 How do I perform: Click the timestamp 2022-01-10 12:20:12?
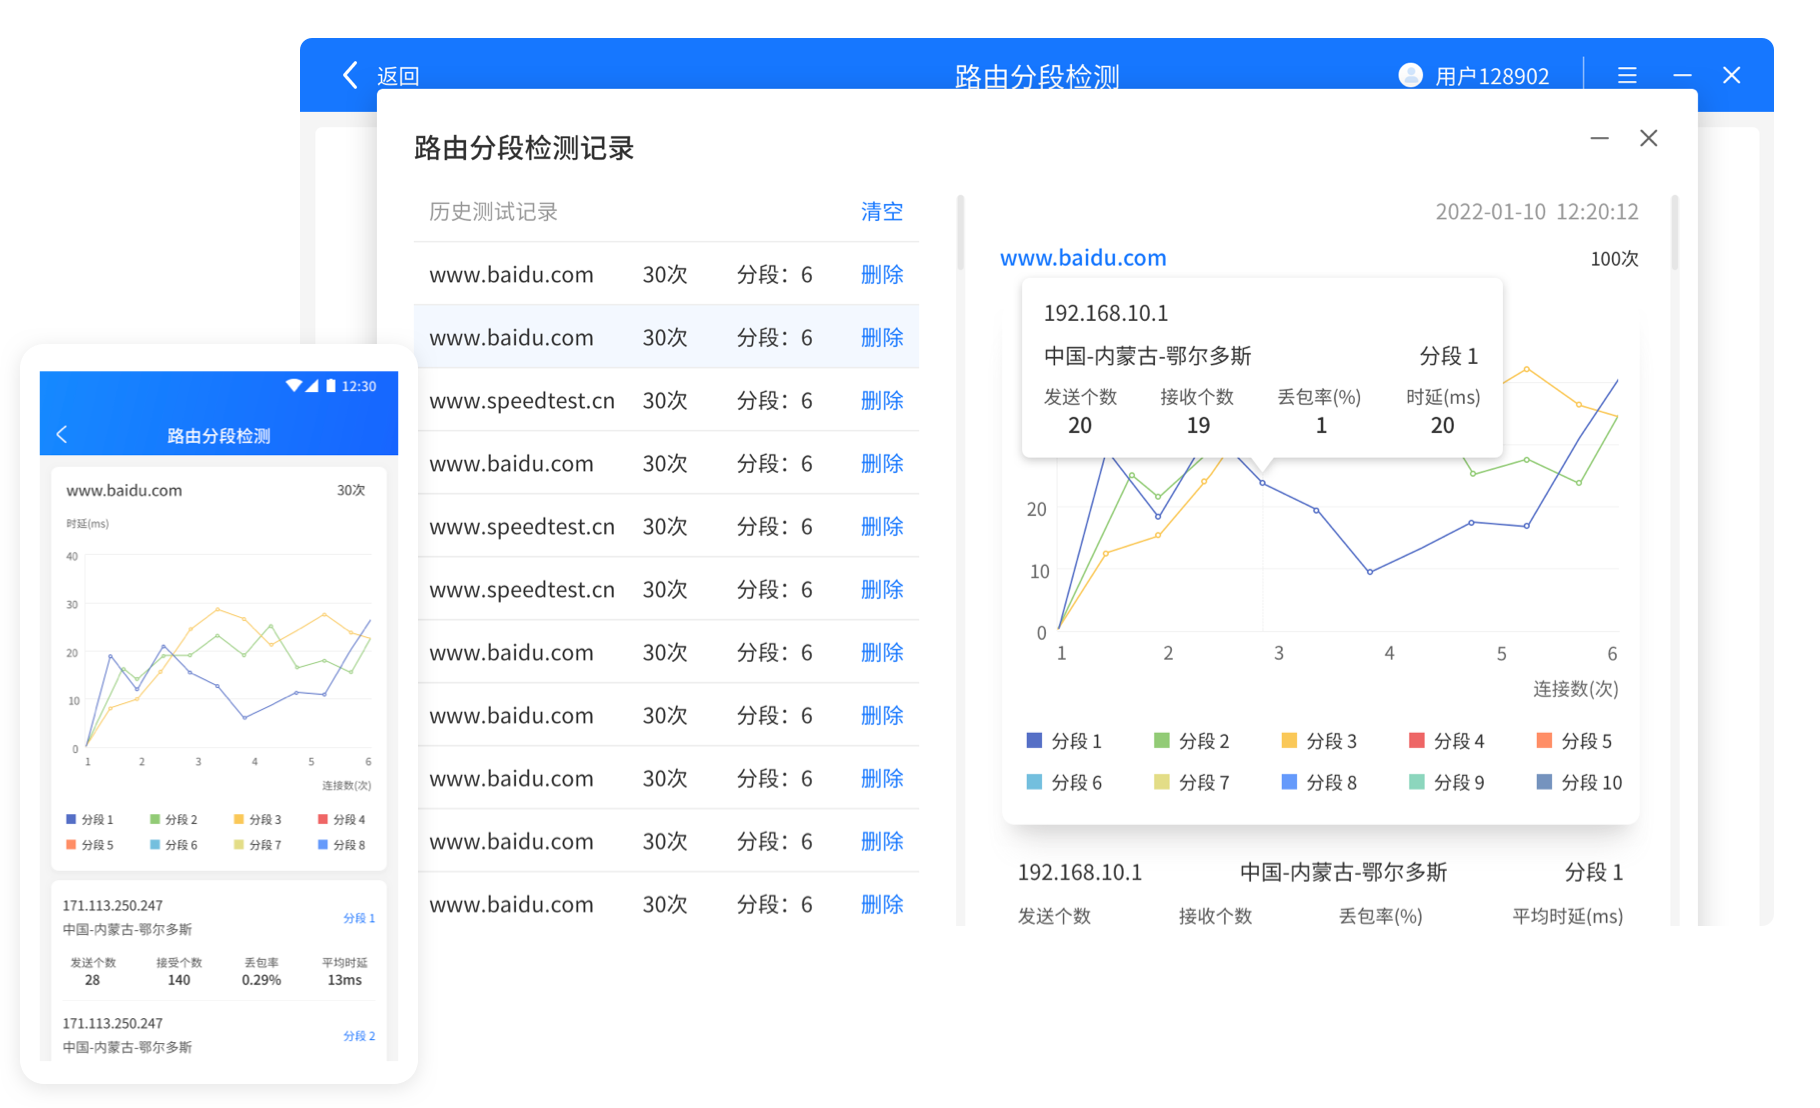click(x=1537, y=212)
